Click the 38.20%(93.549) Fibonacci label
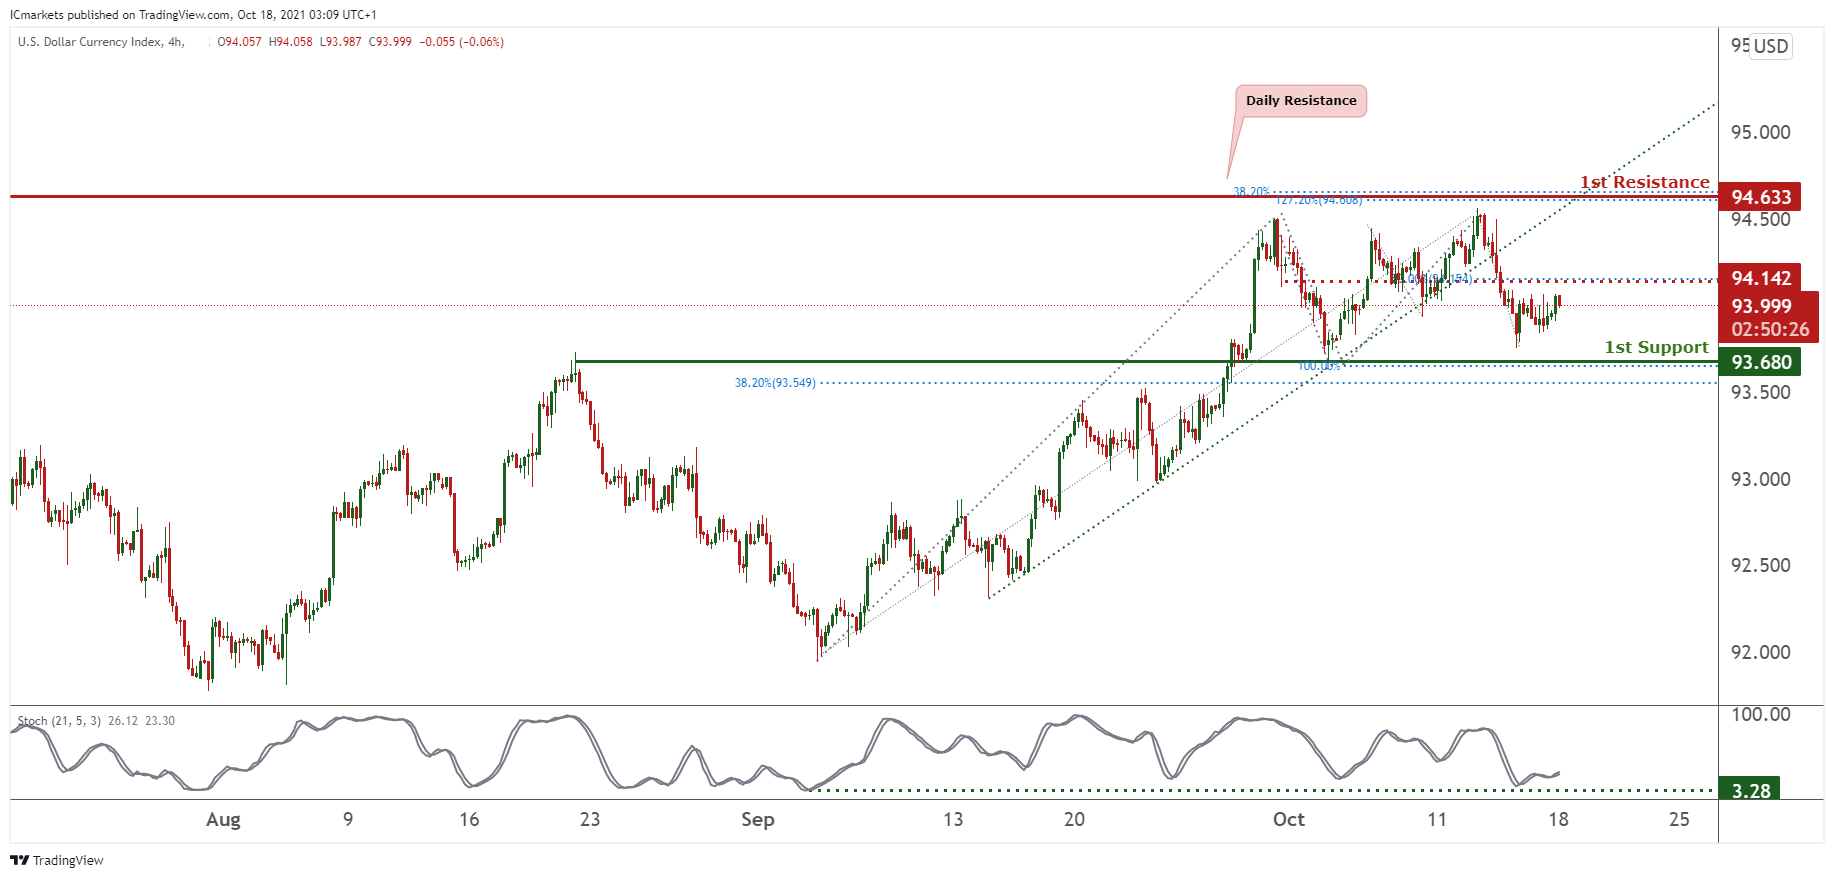 click(x=775, y=383)
